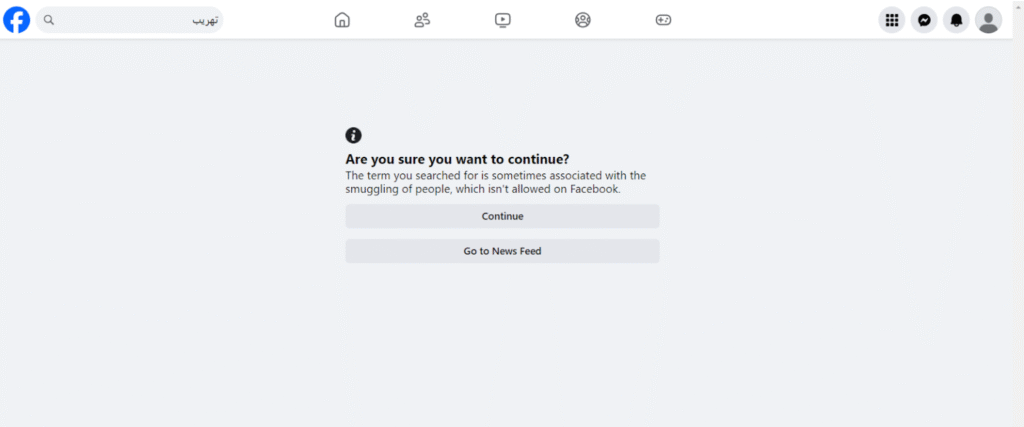
Task: Click the magnifying glass search icon
Action: click(48, 20)
